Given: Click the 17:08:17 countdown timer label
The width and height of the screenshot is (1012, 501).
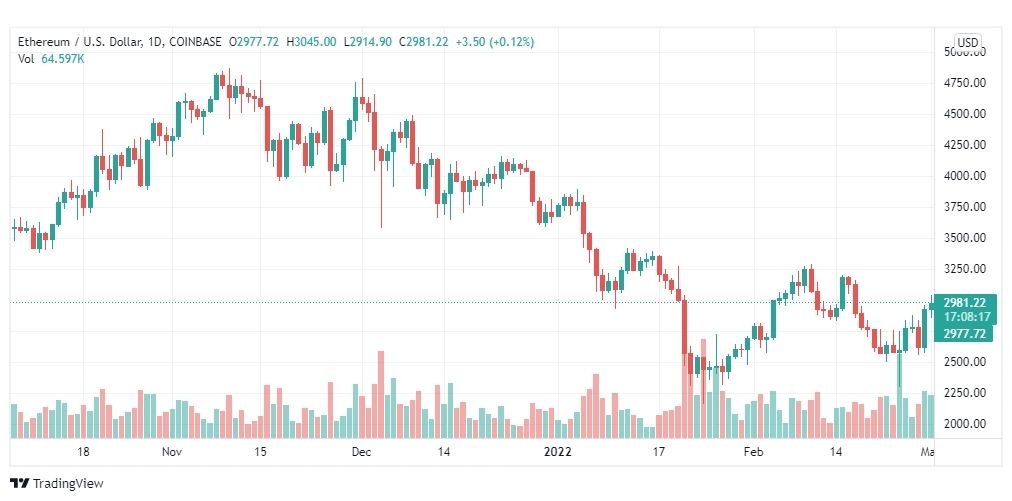Looking at the screenshot, I should point(966,318).
